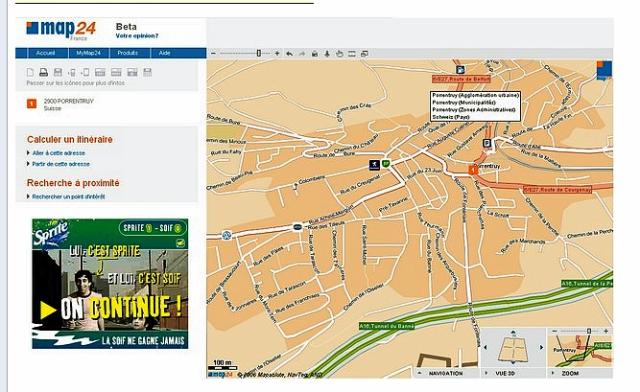Click the red 'Route de Courgenay' road label
This screenshot has width=640, height=392.
click(557, 190)
